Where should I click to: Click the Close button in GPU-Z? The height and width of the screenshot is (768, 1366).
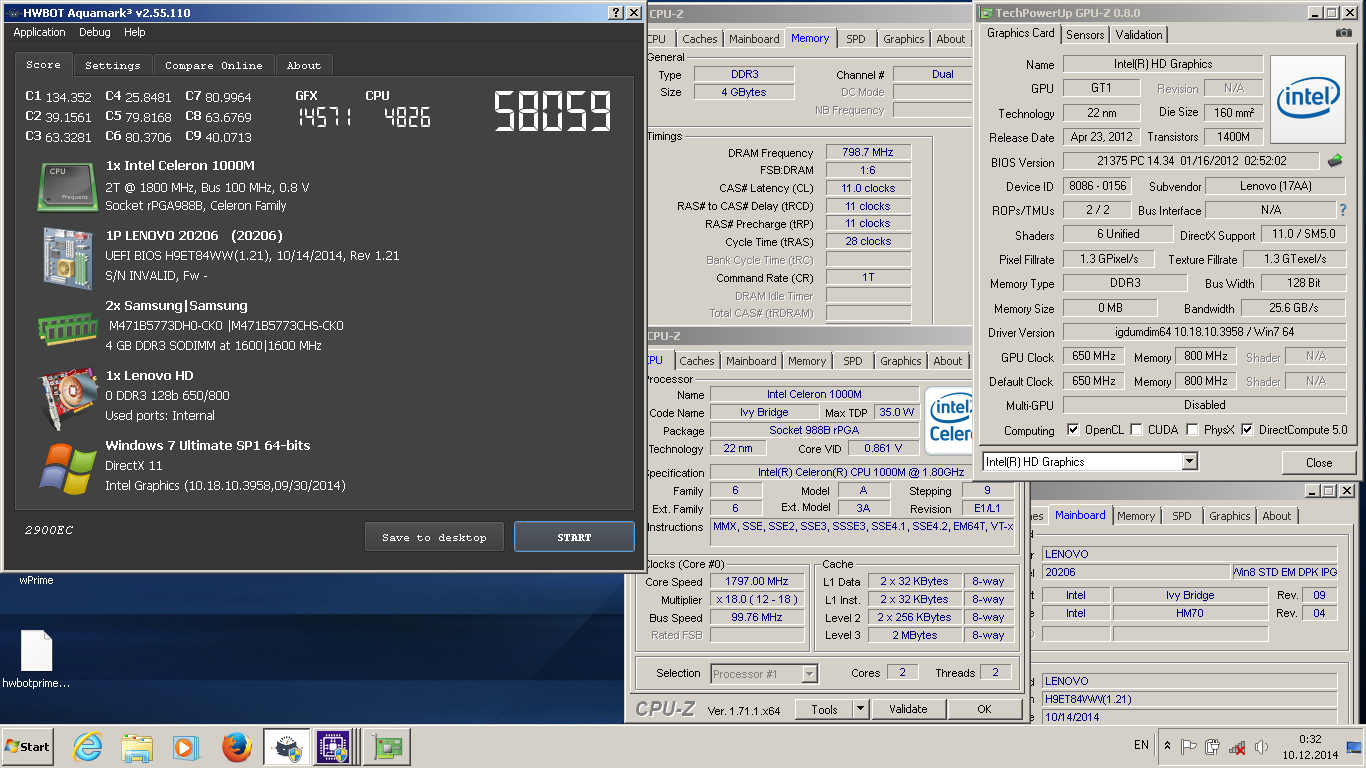[x=1319, y=462]
